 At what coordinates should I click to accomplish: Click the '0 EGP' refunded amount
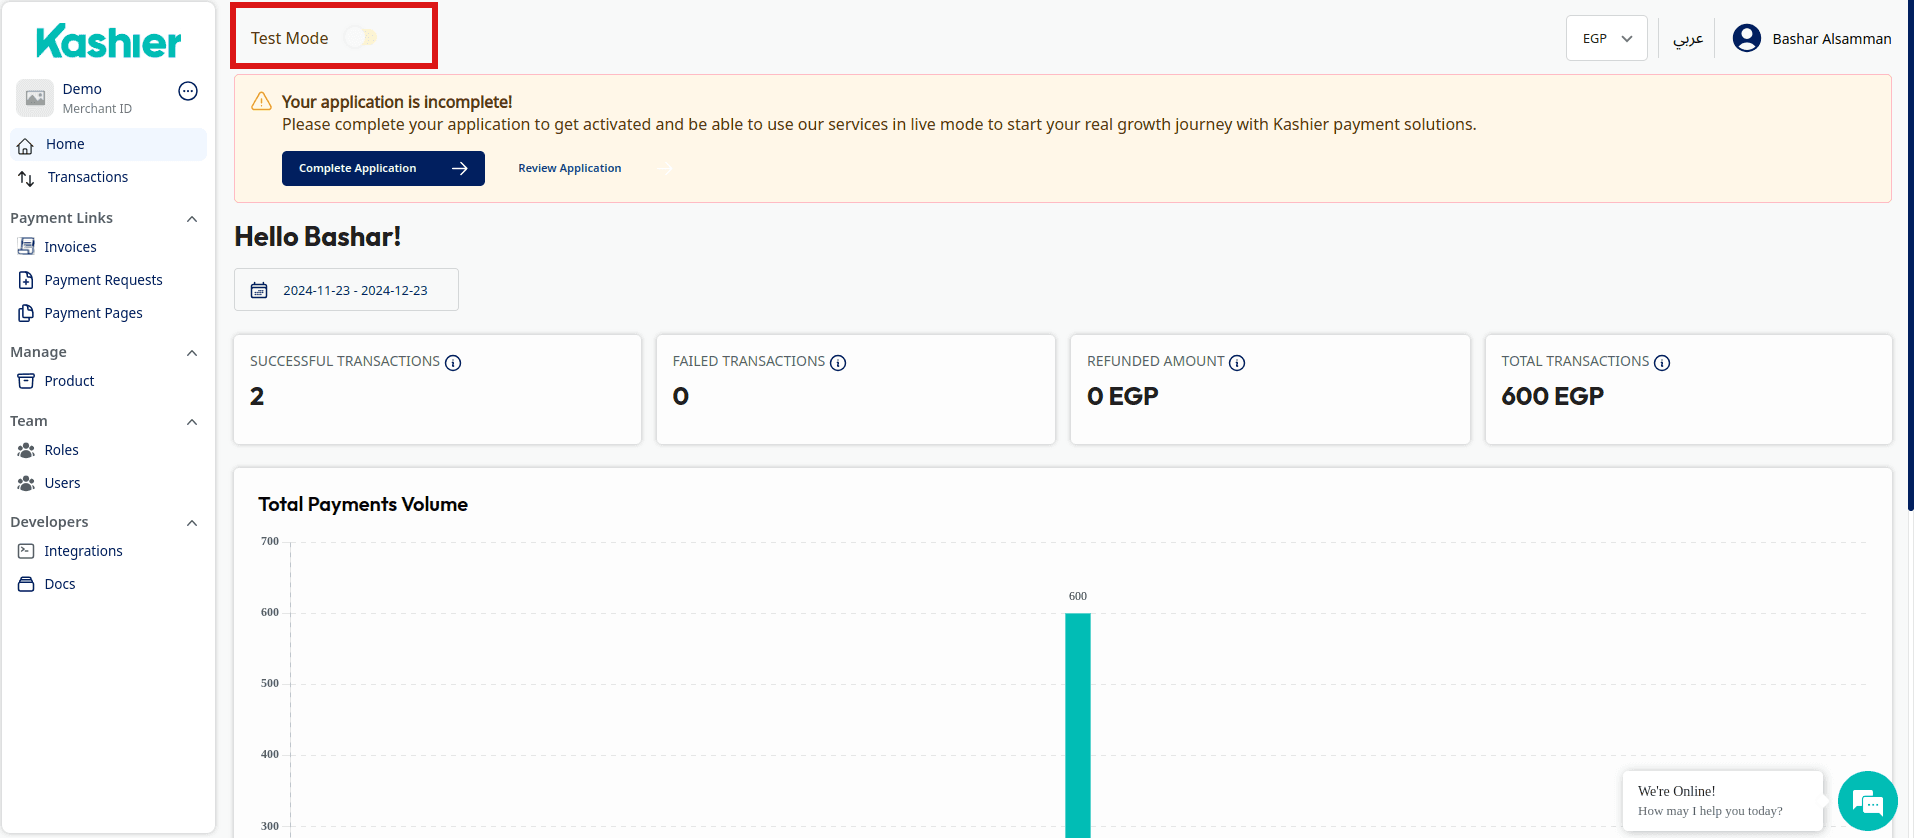pyautogui.click(x=1123, y=397)
